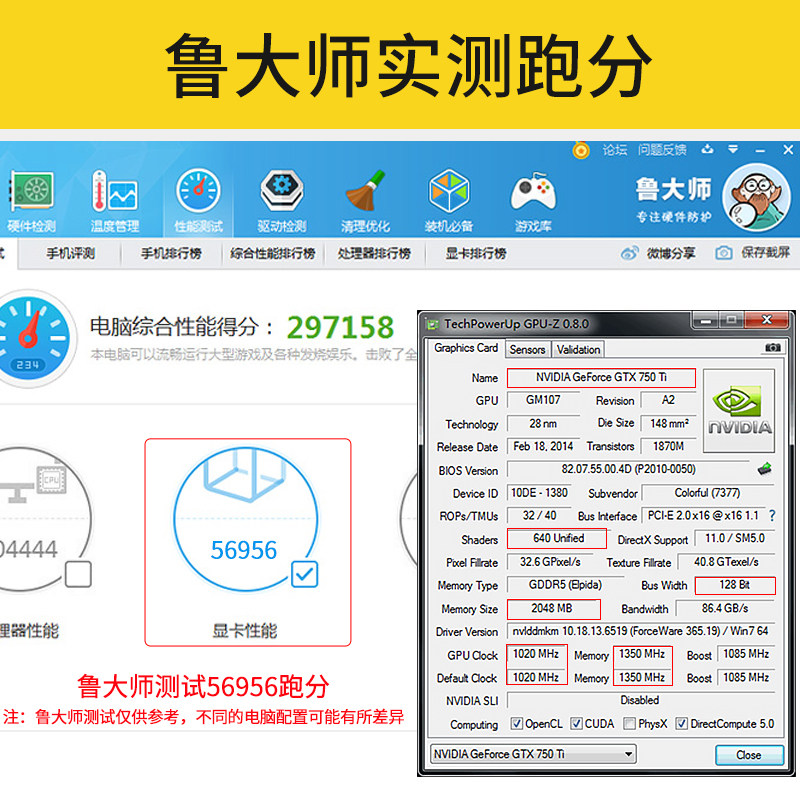Check the 处理器性能 checkbox
The height and width of the screenshot is (800, 800).
[x=78, y=574]
